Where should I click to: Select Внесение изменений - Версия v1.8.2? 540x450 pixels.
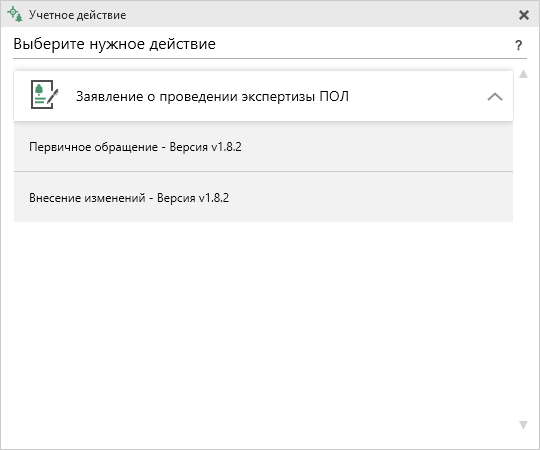click(x=263, y=197)
